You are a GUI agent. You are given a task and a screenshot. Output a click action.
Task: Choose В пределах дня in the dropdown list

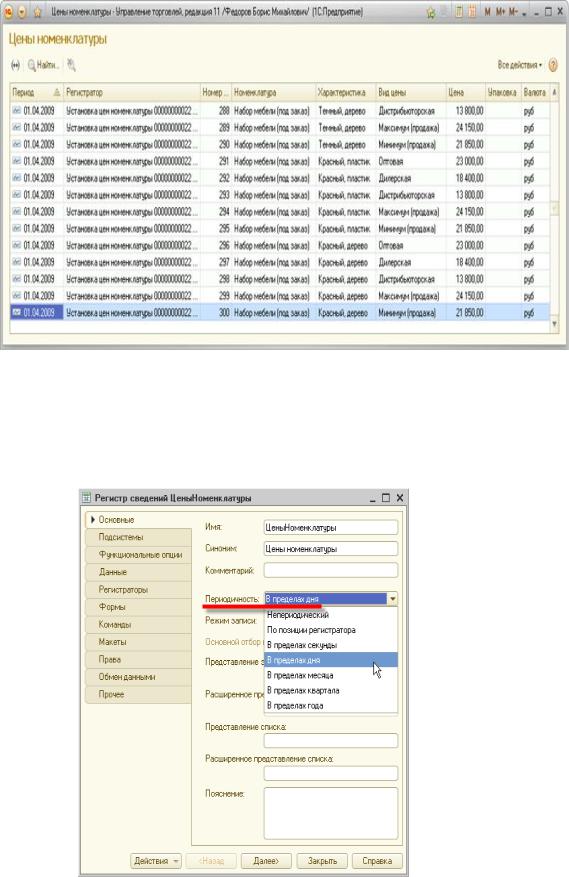331,660
